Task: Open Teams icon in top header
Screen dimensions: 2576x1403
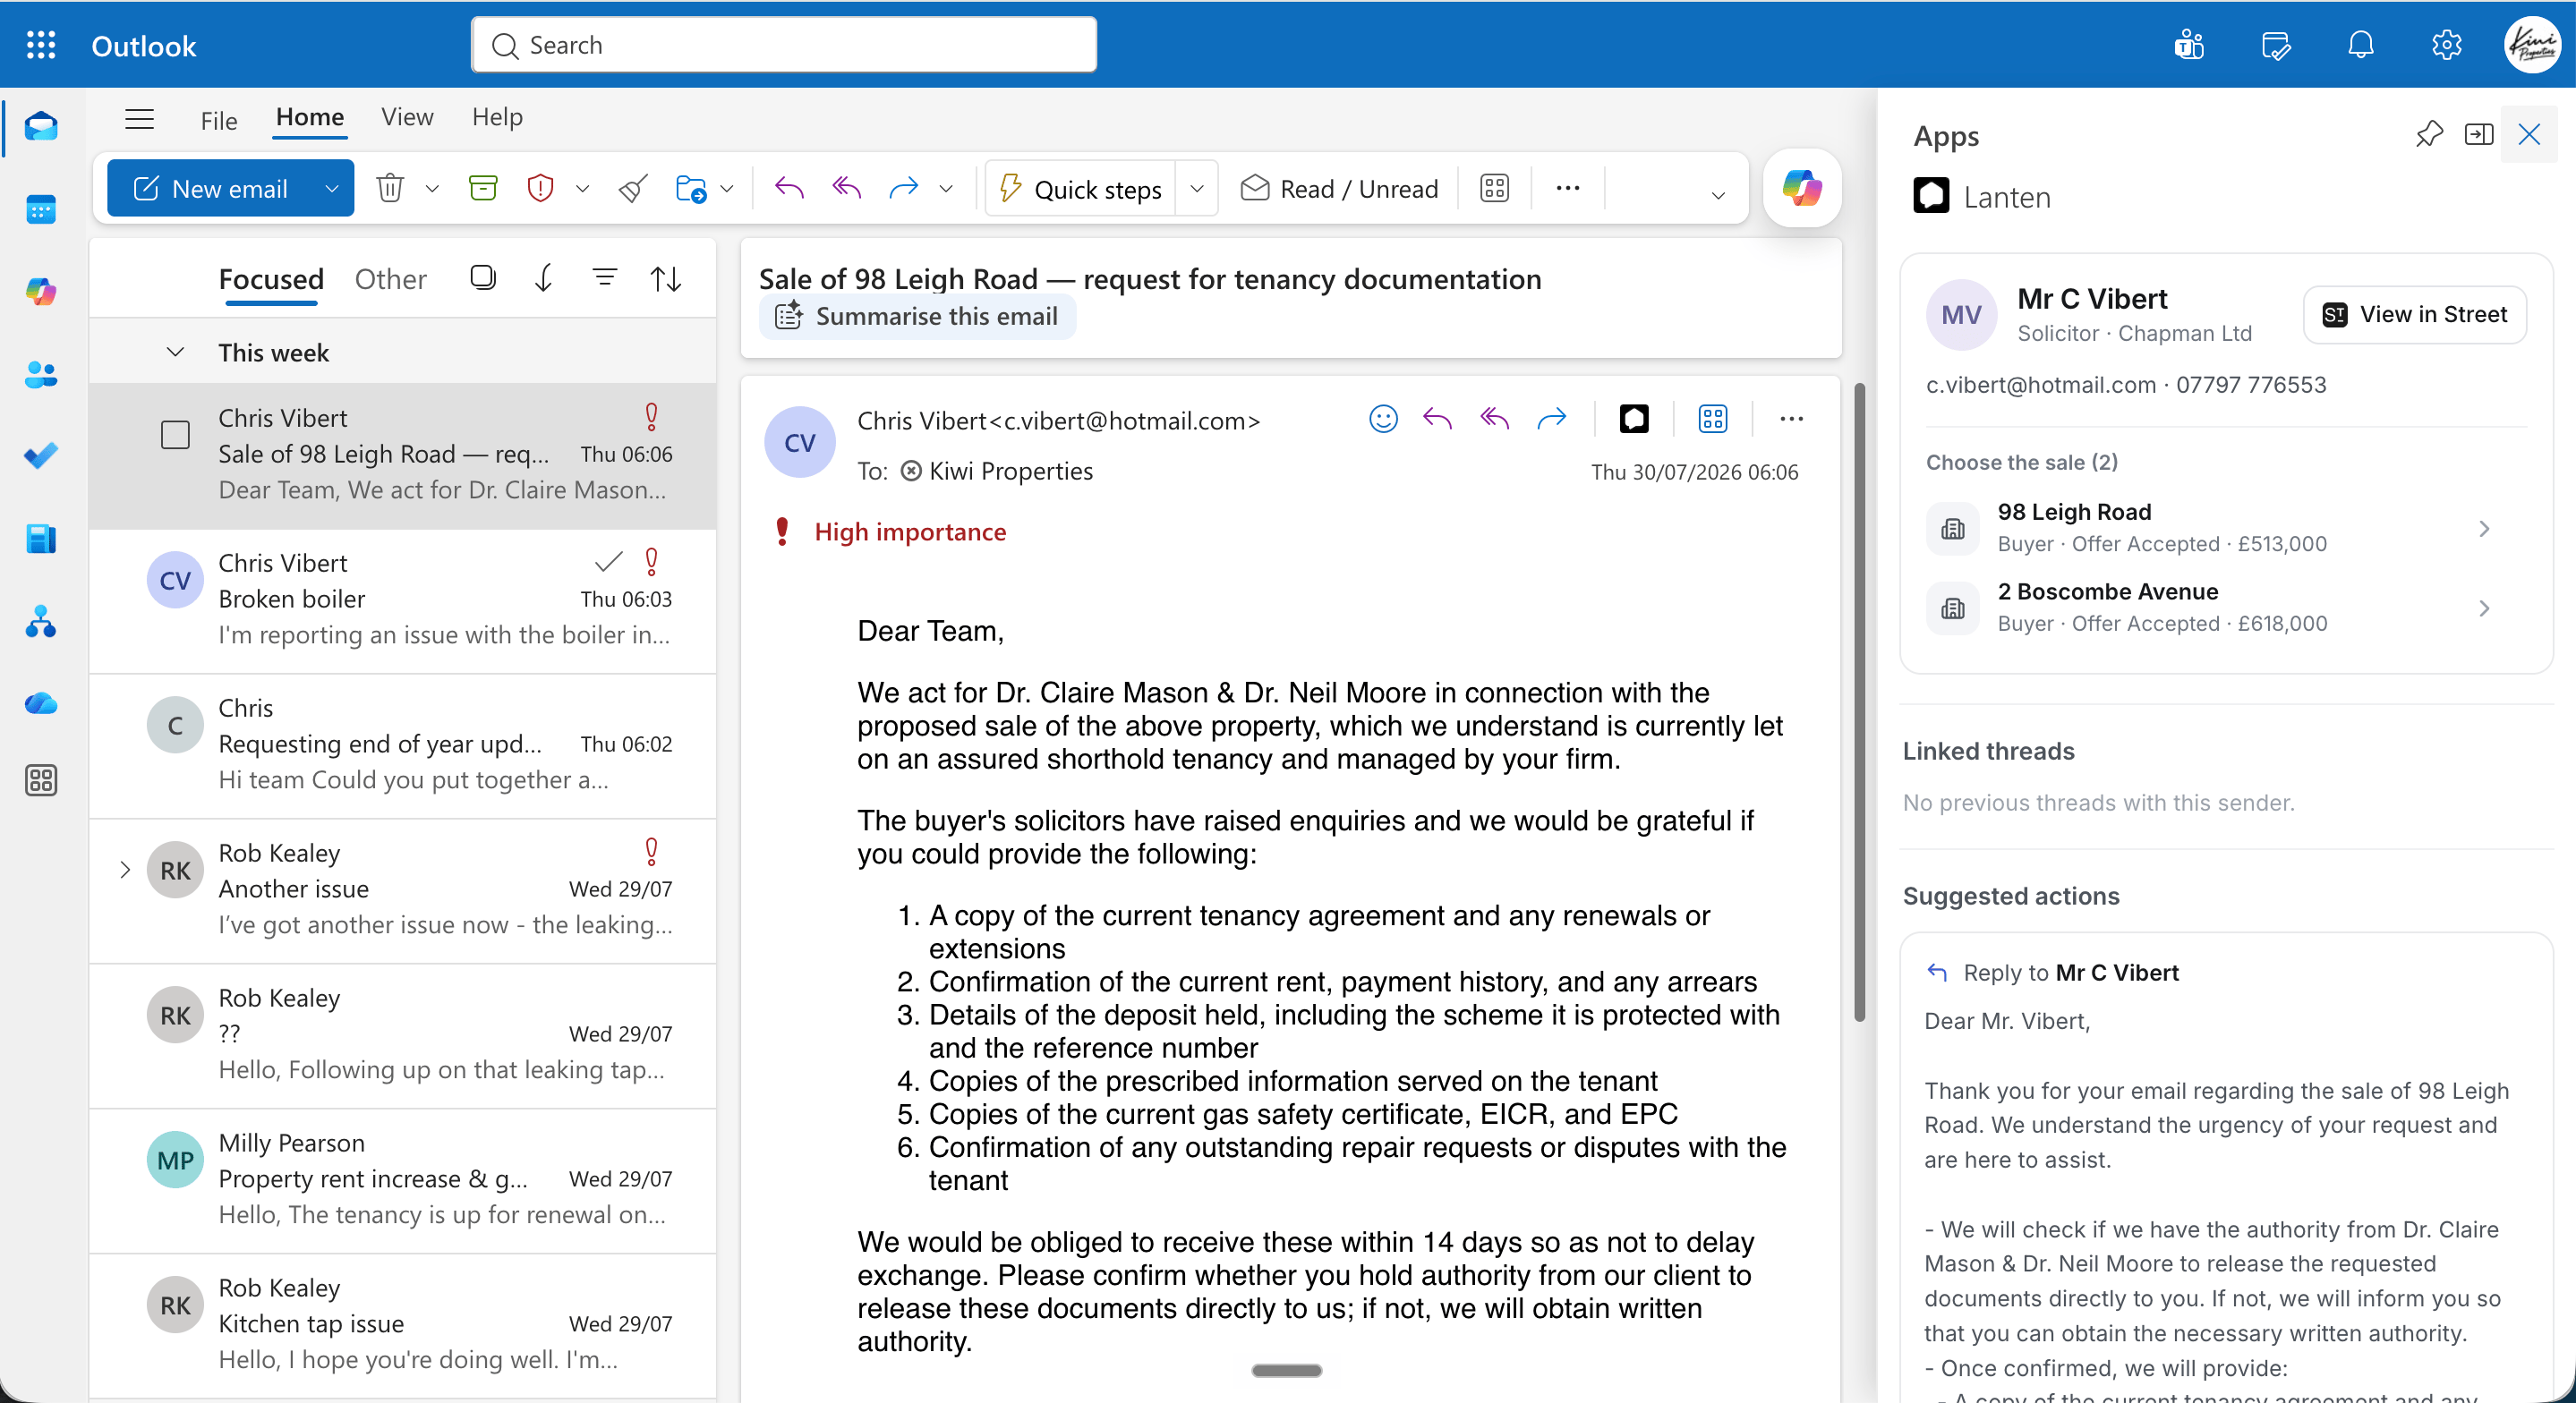Action: click(2189, 45)
